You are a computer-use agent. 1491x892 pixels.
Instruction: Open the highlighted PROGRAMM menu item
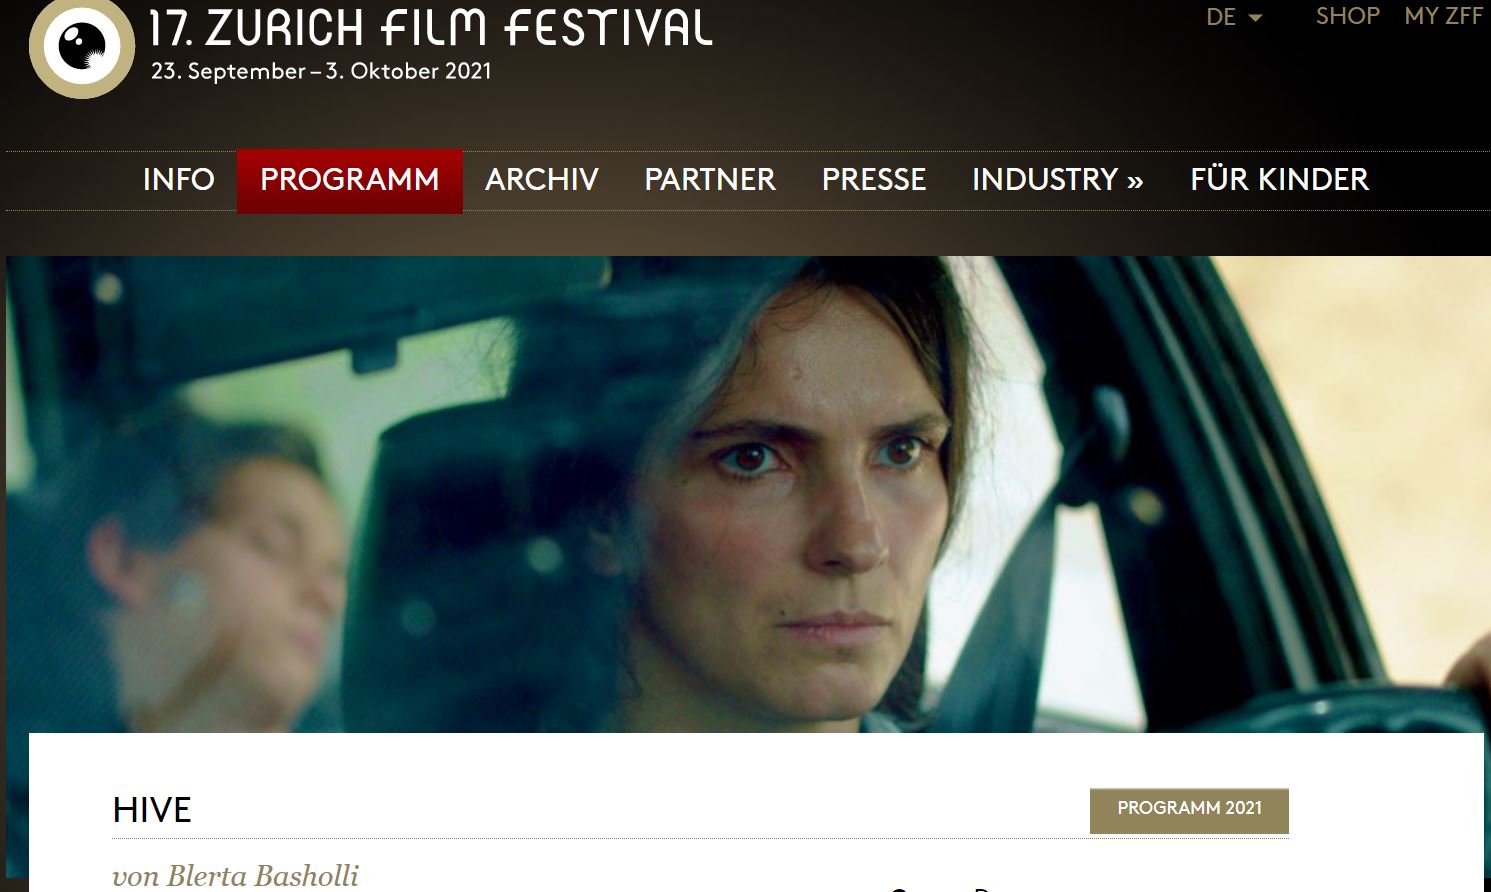pyautogui.click(x=350, y=180)
